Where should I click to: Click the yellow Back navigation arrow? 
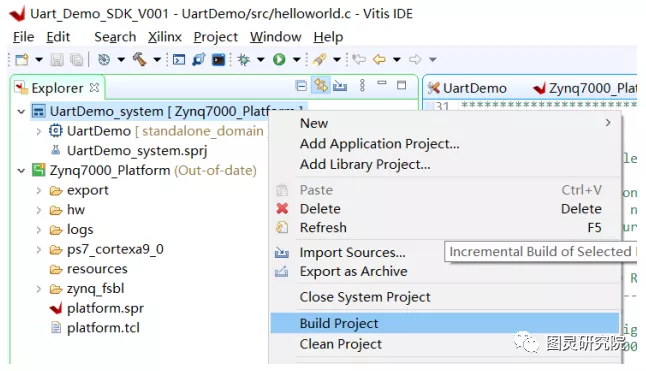(379, 60)
